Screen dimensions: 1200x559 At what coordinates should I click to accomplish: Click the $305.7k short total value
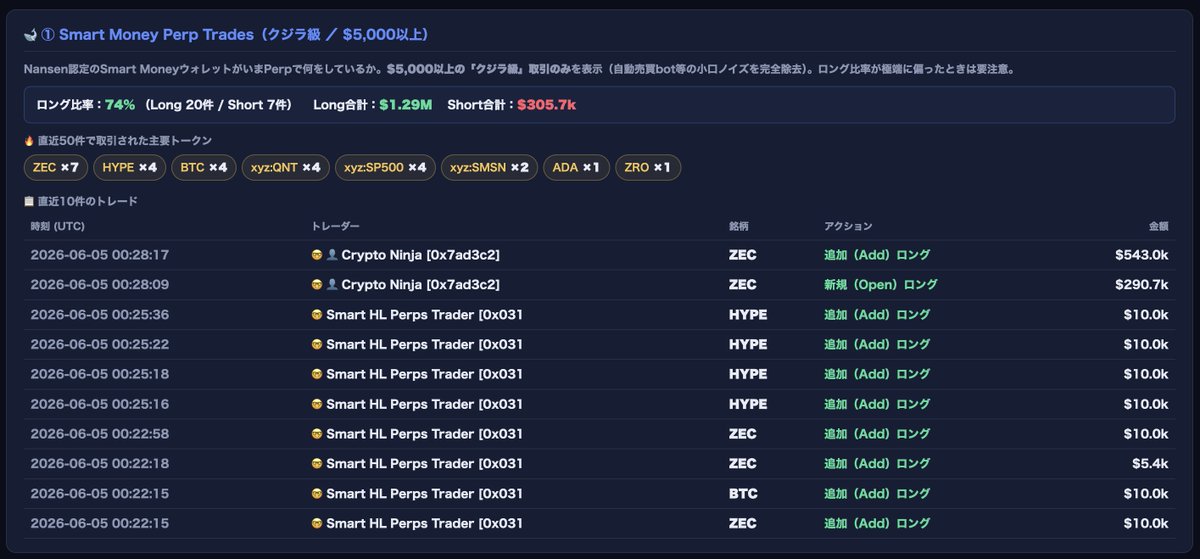point(546,104)
